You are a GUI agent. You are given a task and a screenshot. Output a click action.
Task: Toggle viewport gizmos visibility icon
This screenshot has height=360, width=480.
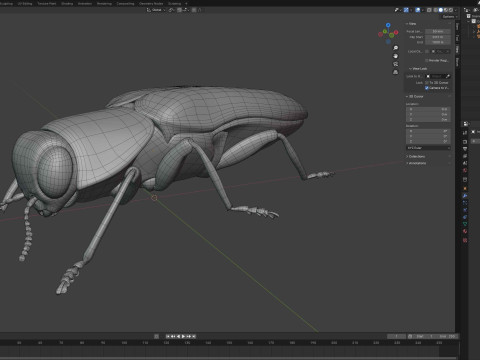(x=406, y=10)
